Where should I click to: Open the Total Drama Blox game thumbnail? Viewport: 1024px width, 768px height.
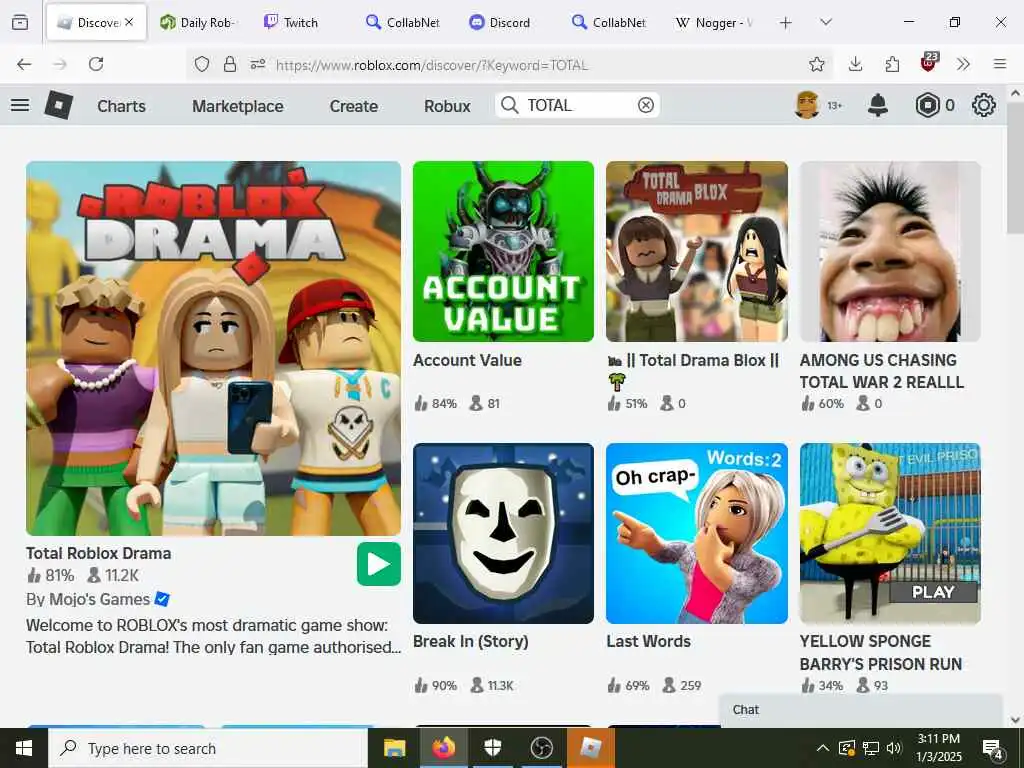(x=697, y=251)
